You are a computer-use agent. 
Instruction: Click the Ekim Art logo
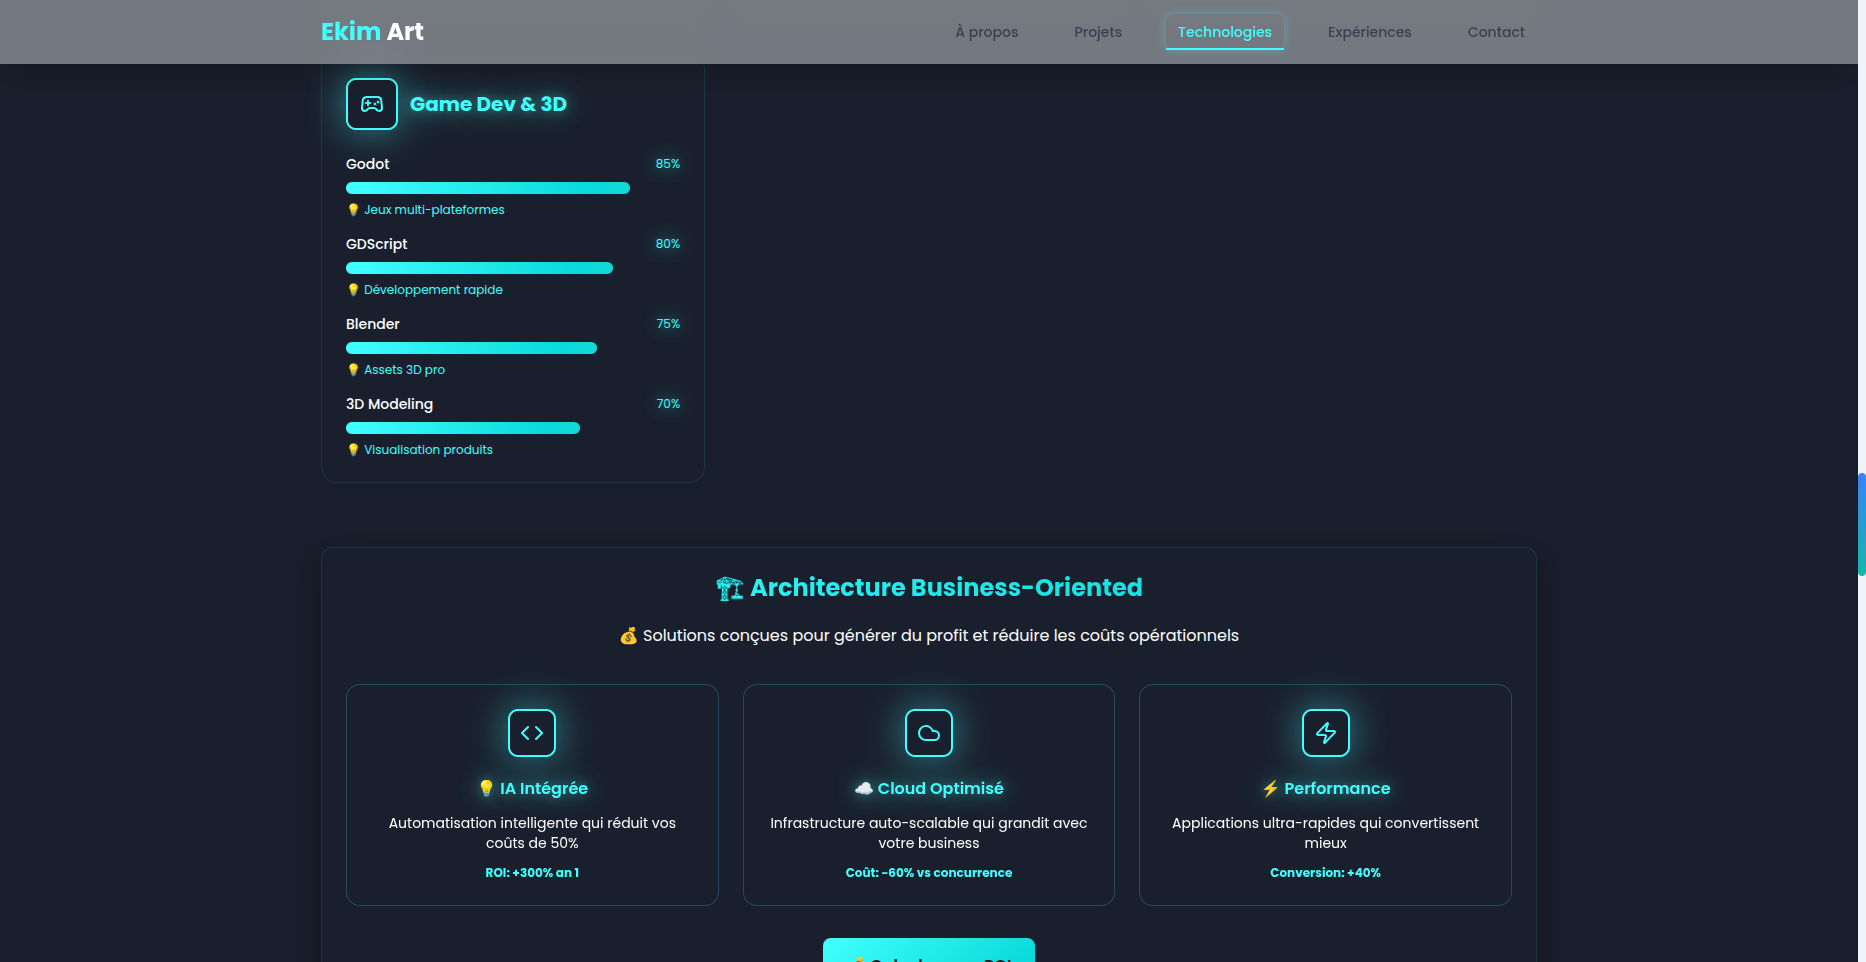[x=372, y=32]
